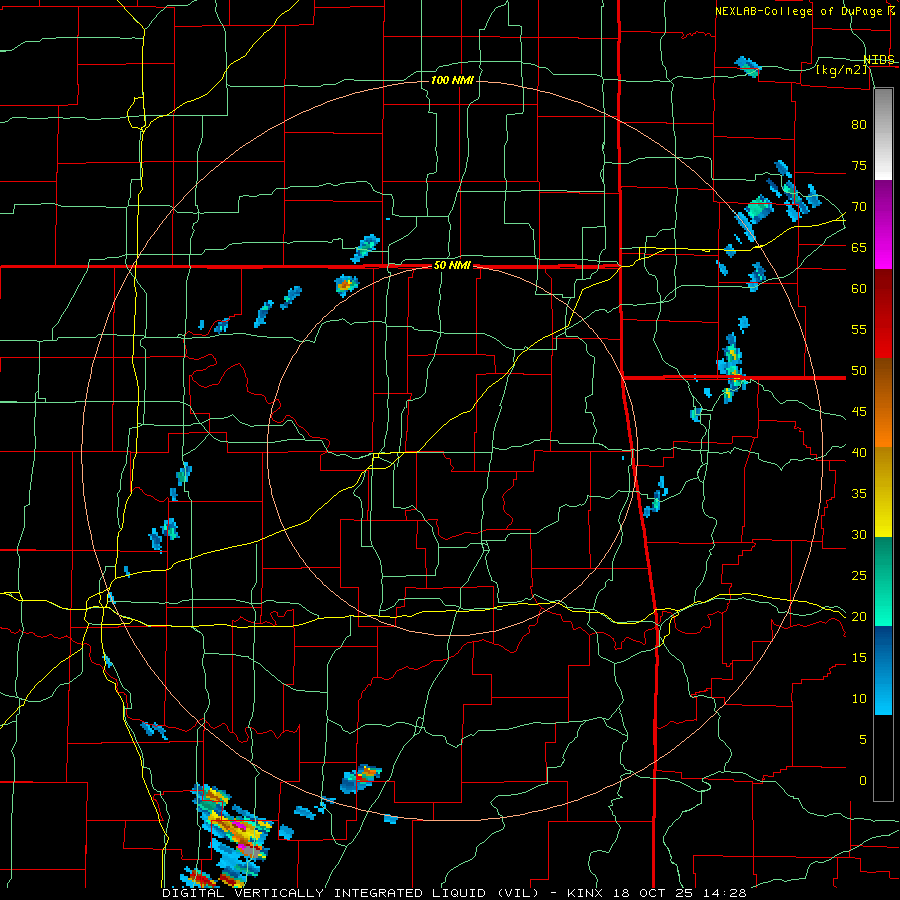900x900 pixels.
Task: Click the 50 value on the VIL scale
Action: pyautogui.click(x=859, y=371)
